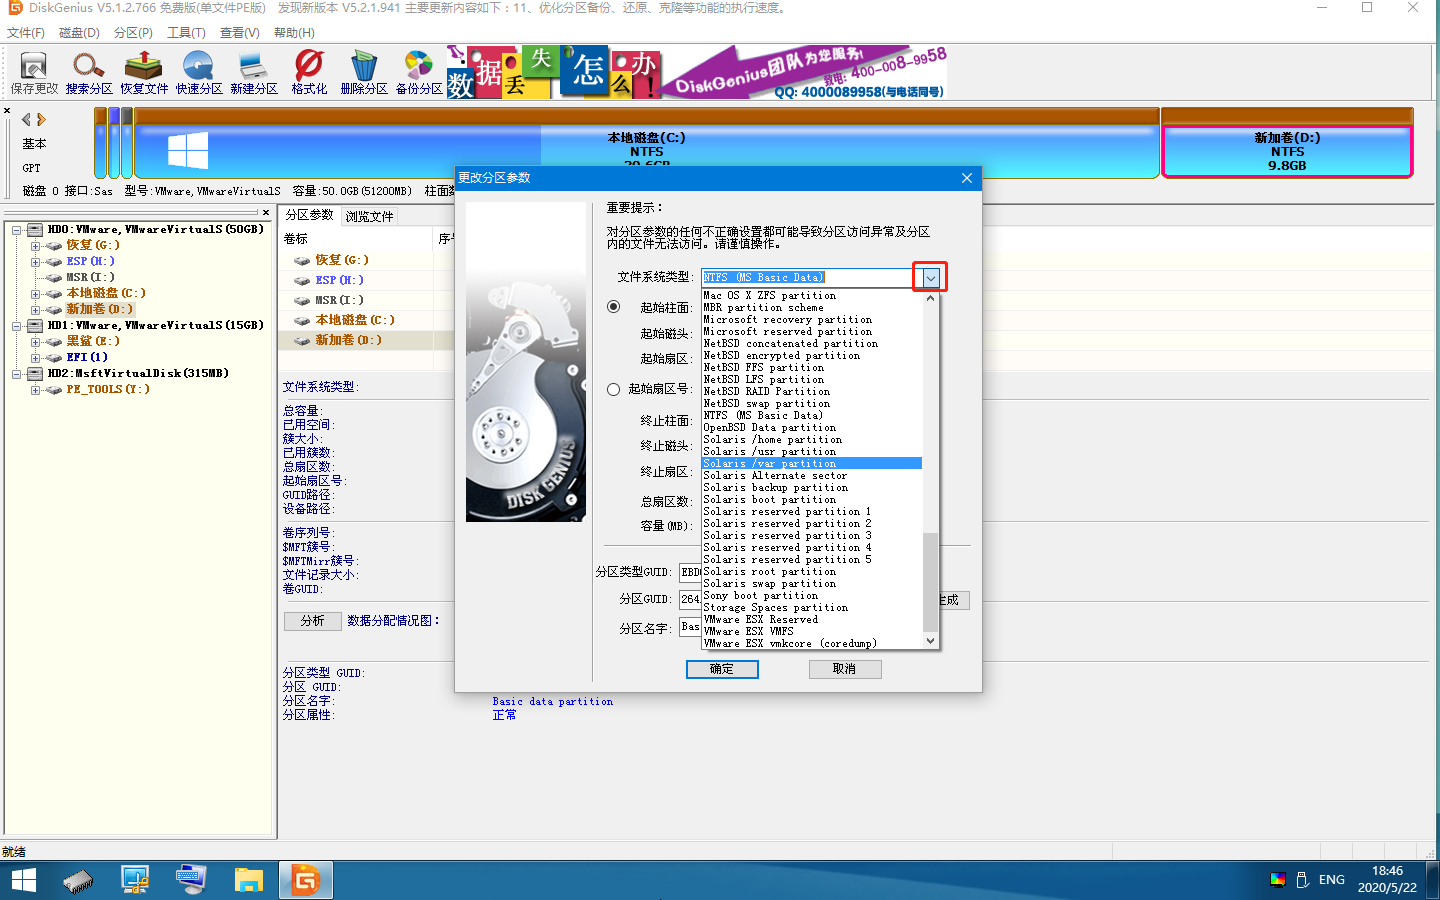This screenshot has width=1440, height=900.
Task: Click the 删除分区 delete partition icon
Action: click(364, 73)
